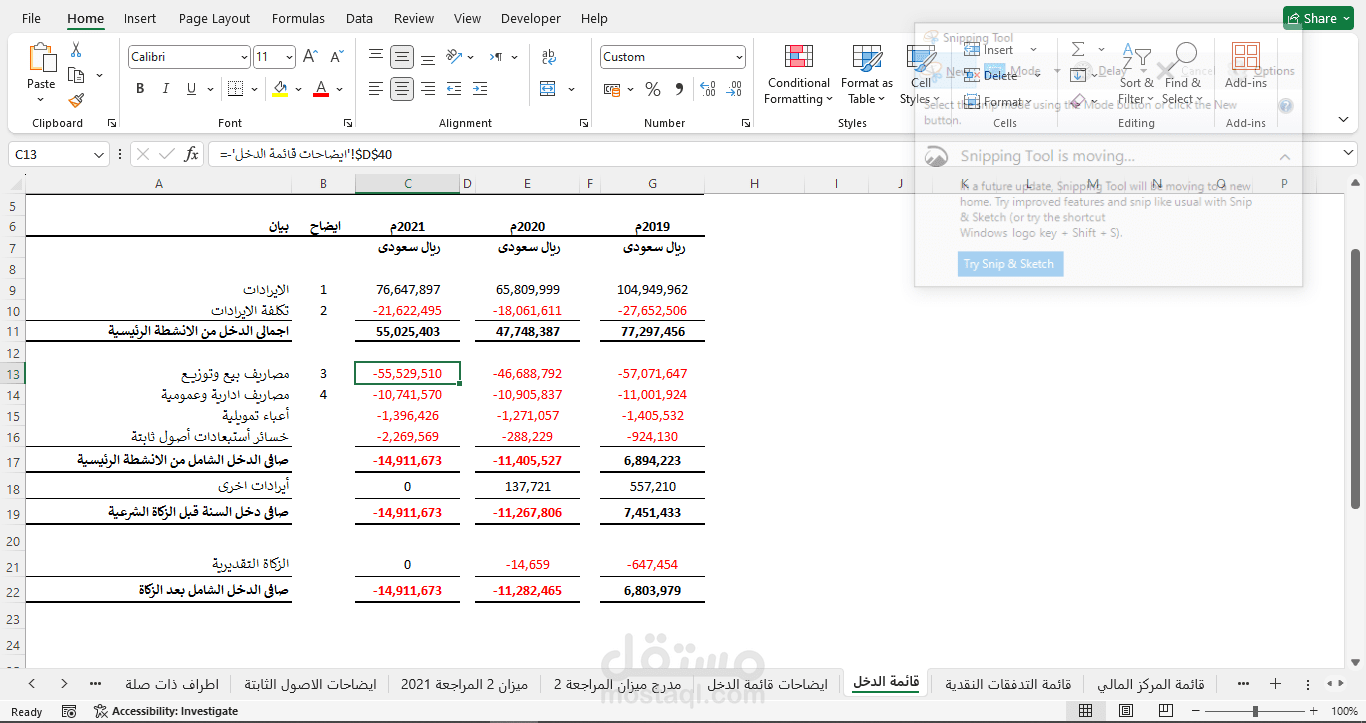This screenshot has height=723, width=1366.
Task: Click the Align Right icon
Action: 428,89
